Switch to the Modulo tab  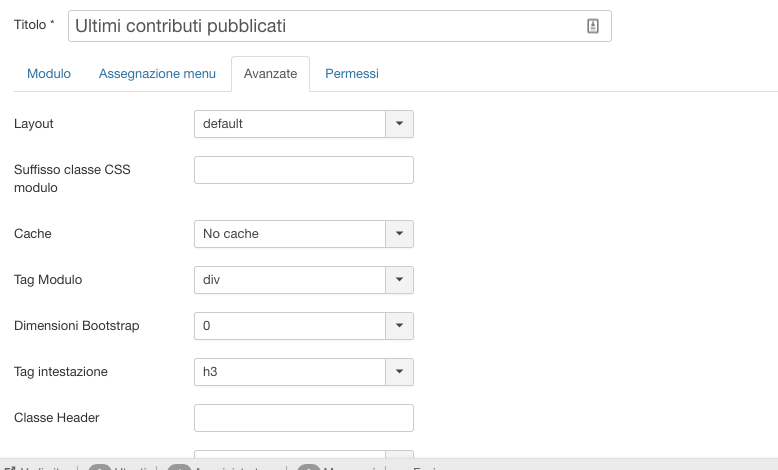[49, 73]
